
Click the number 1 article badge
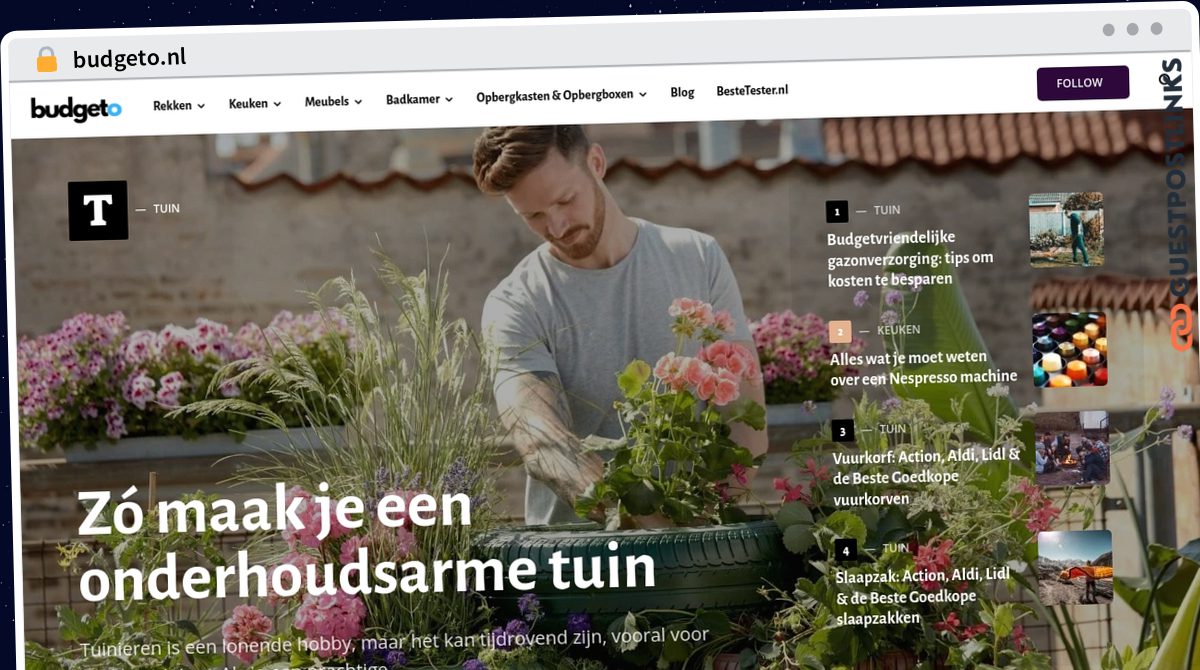coord(837,212)
